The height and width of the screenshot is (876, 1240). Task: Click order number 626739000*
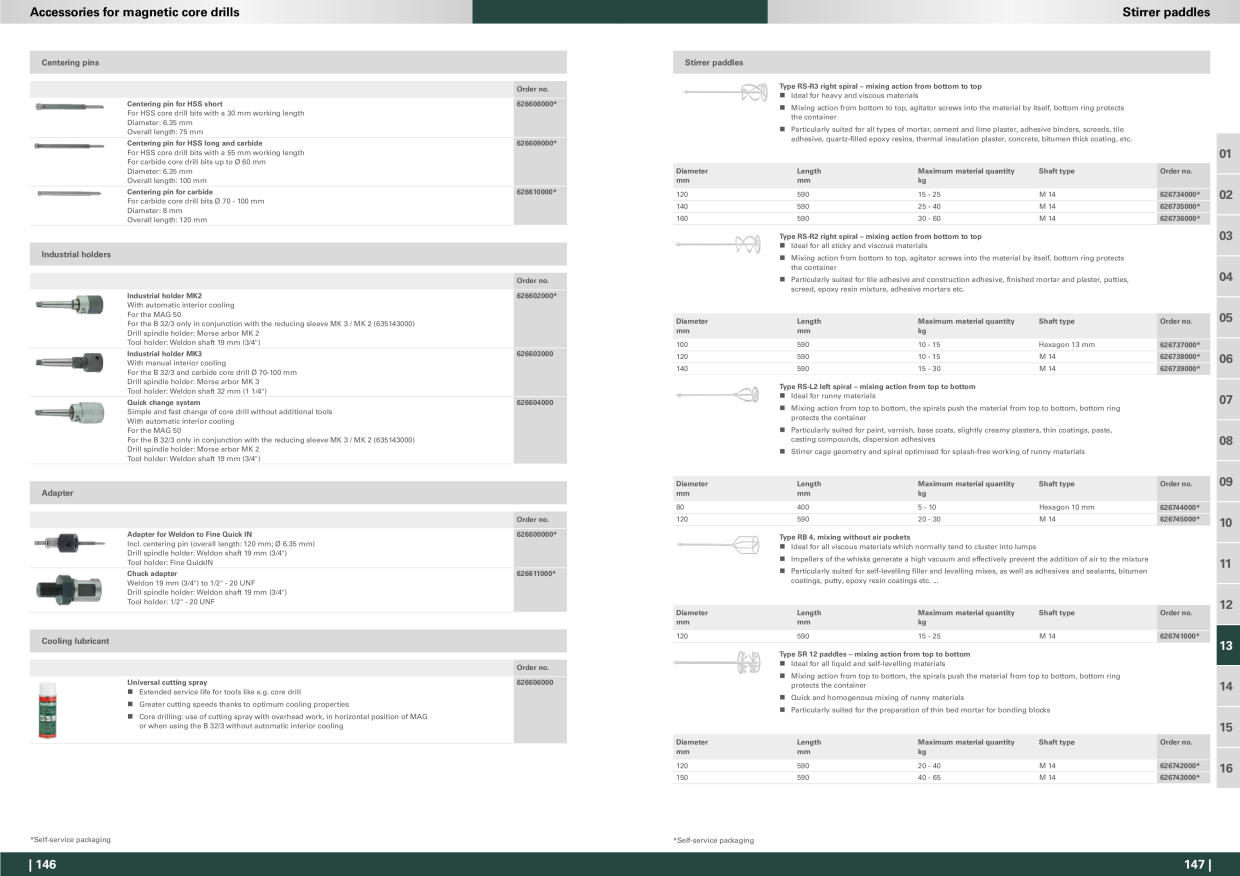[1180, 368]
